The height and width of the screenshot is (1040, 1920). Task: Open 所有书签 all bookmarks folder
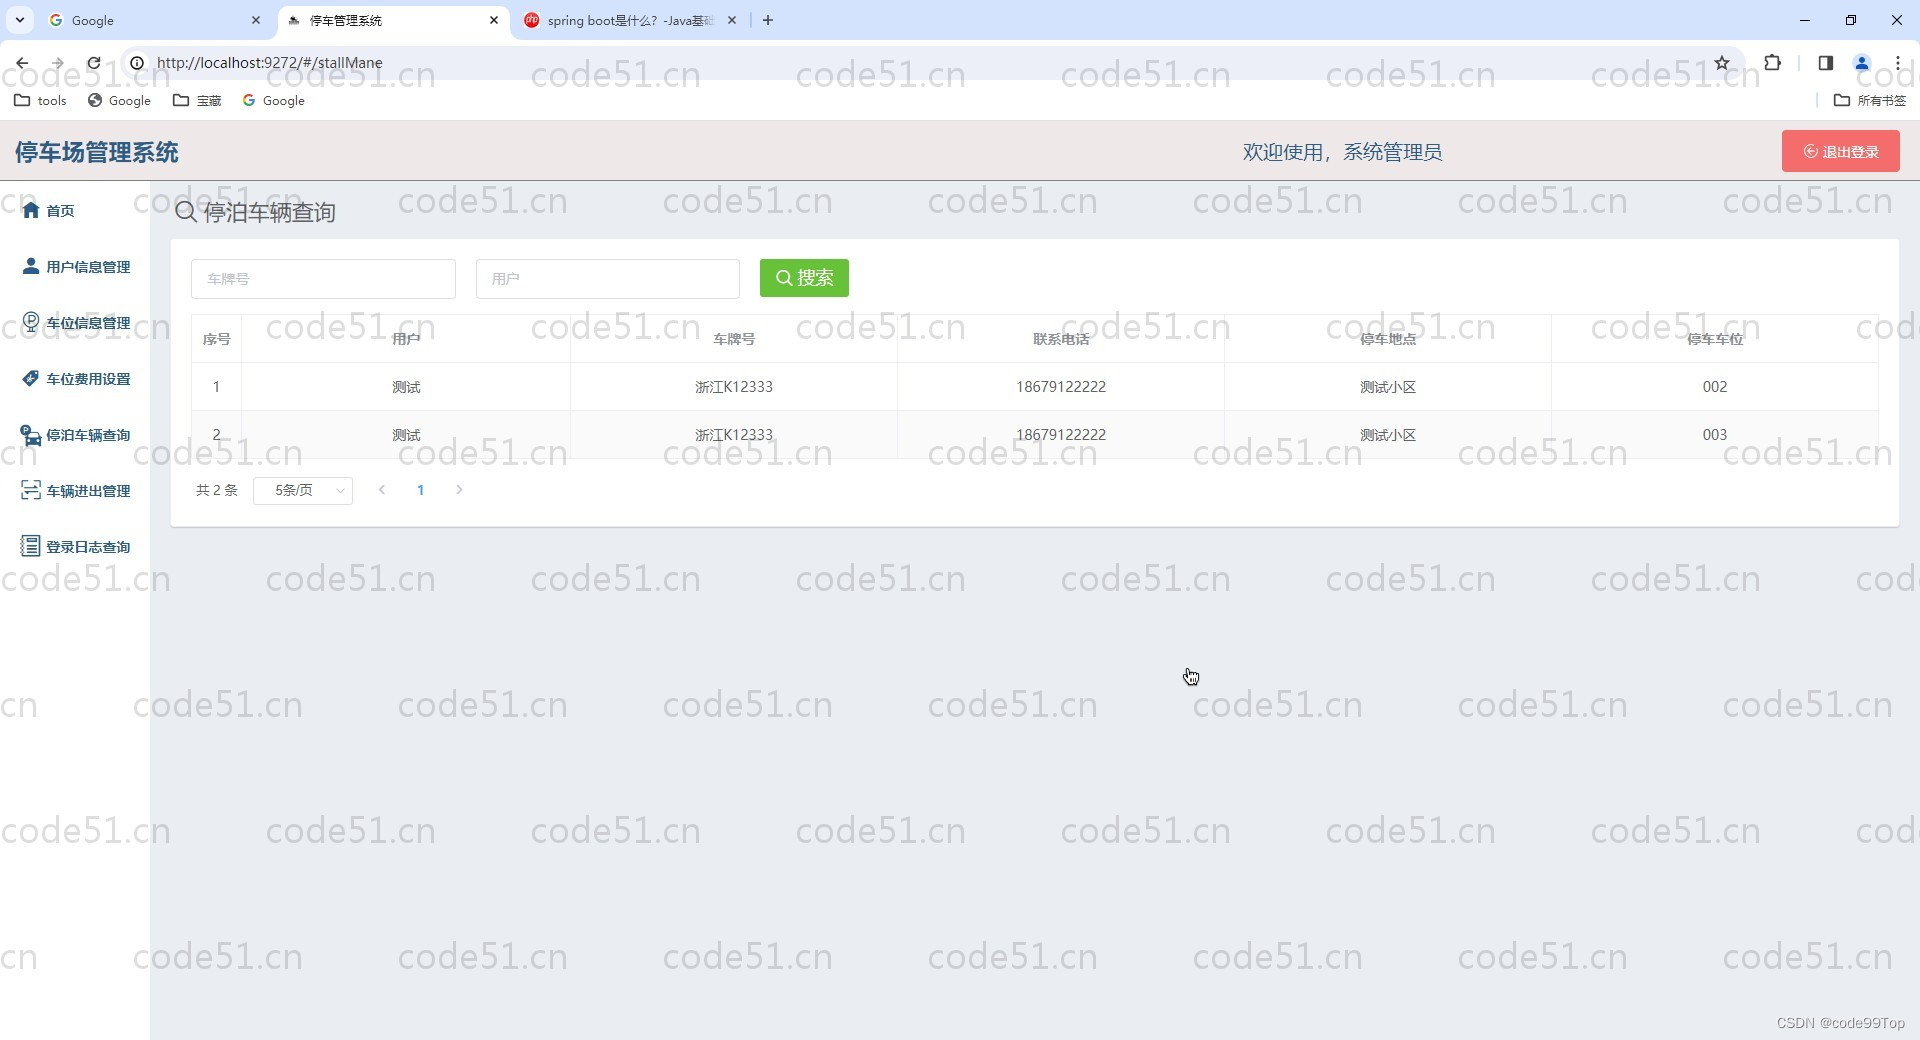pyautogui.click(x=1870, y=100)
